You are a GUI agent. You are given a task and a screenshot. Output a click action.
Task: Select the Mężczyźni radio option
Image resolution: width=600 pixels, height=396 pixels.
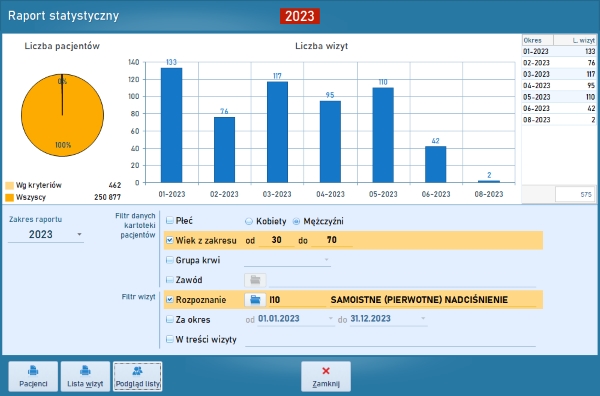[296, 221]
